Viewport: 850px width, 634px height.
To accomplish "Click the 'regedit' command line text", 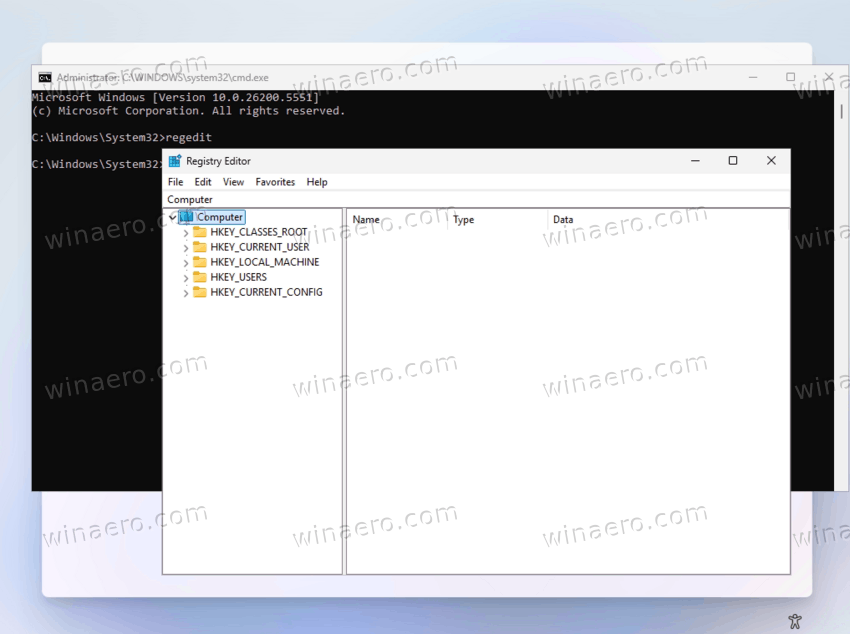I will 188,138.
